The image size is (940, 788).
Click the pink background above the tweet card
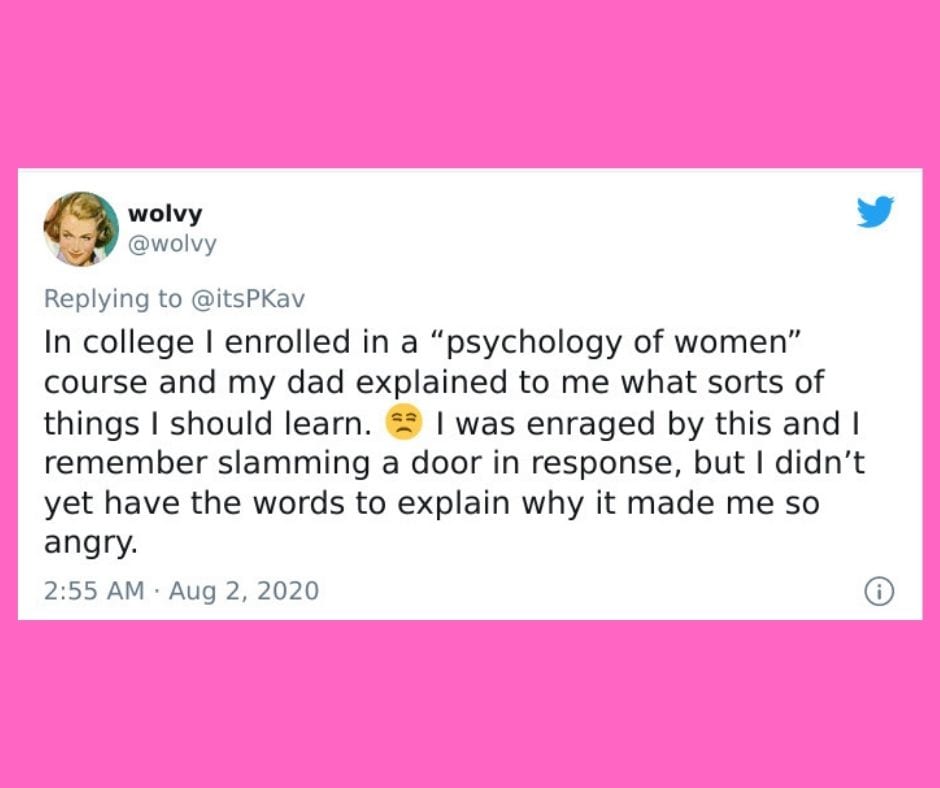470,84
